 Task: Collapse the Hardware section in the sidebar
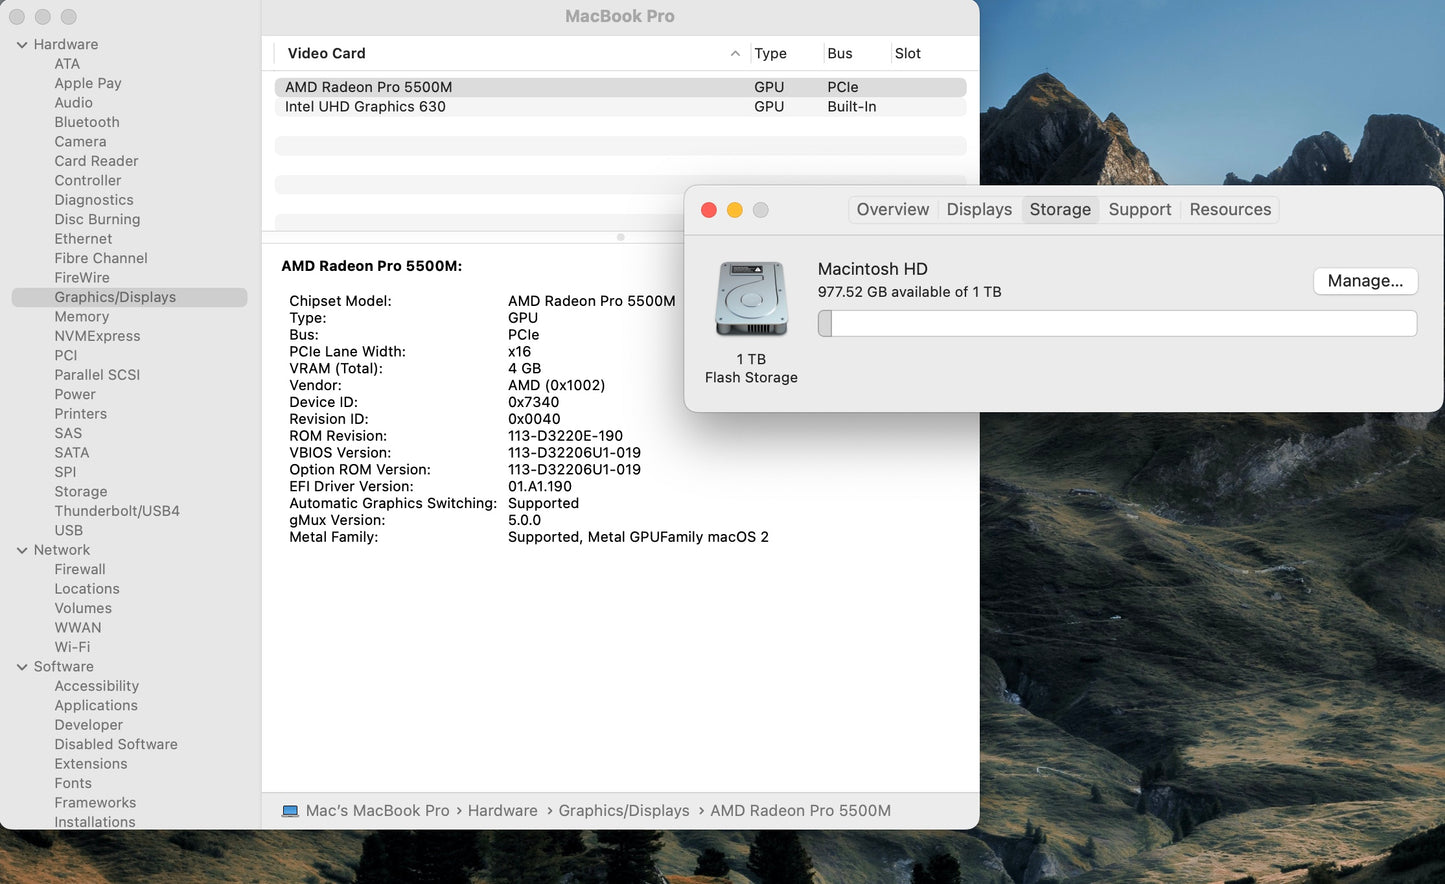22,45
